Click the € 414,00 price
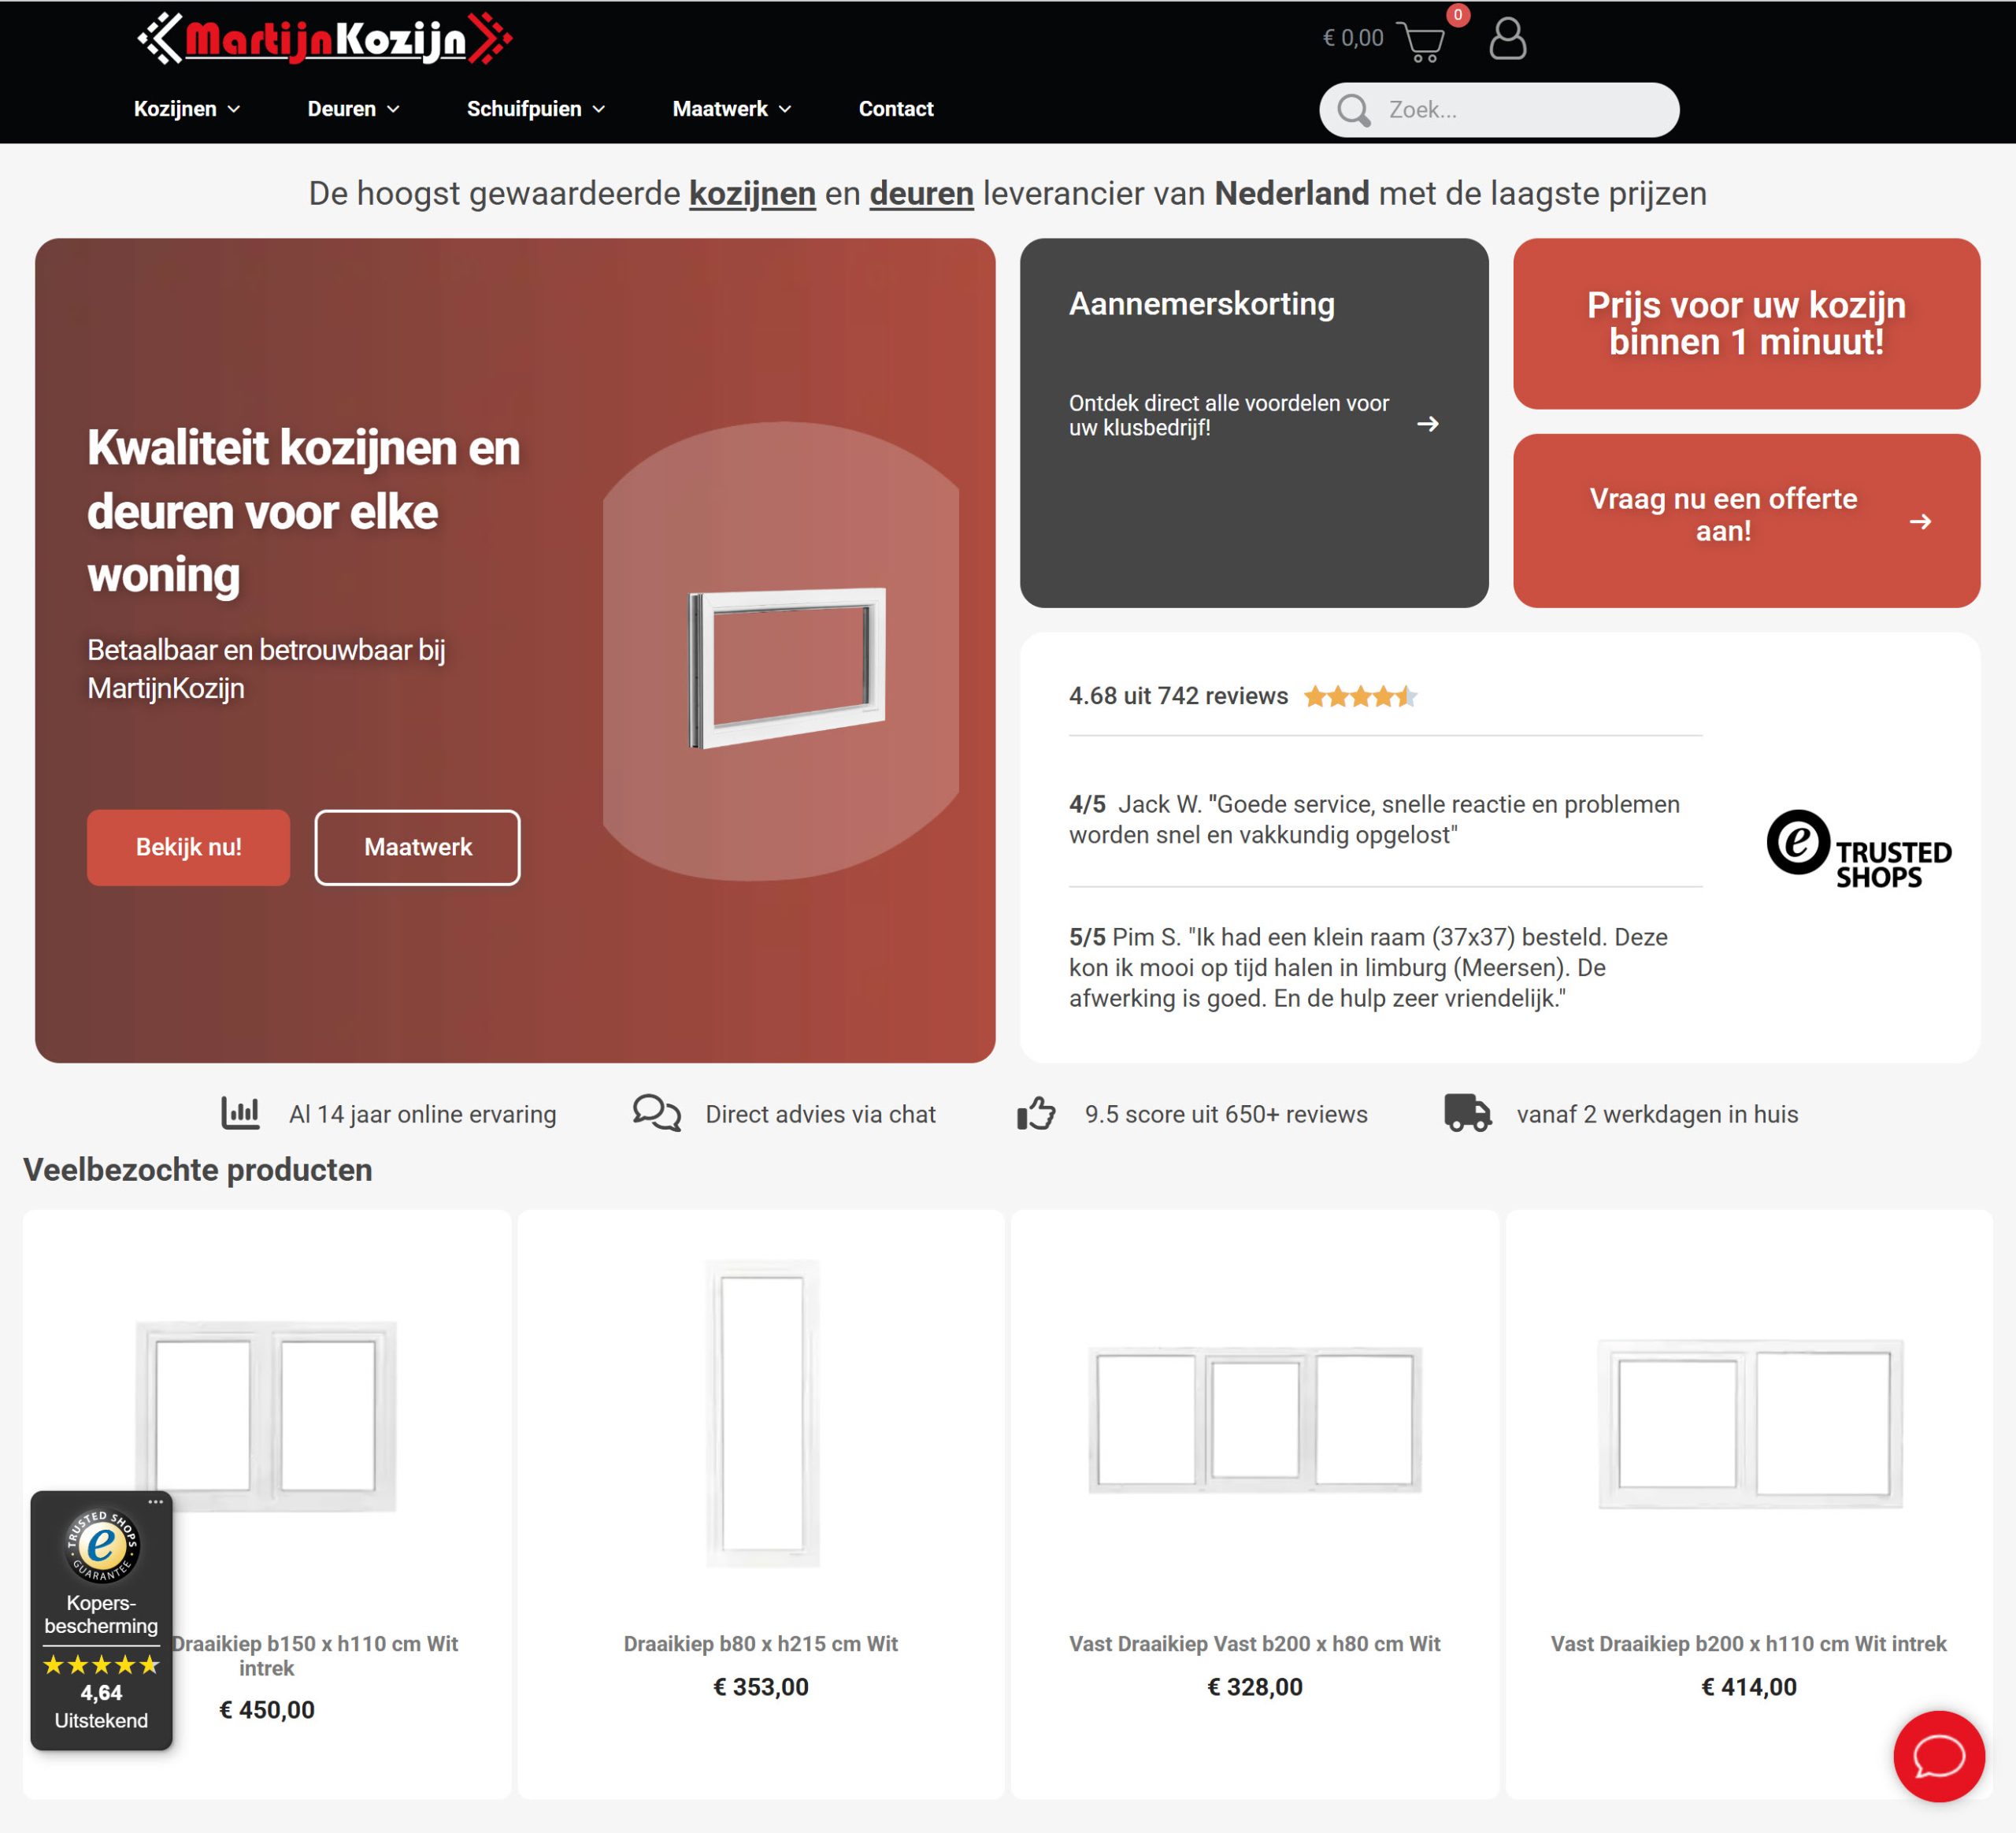Image resolution: width=2016 pixels, height=1833 pixels. coord(1749,1687)
